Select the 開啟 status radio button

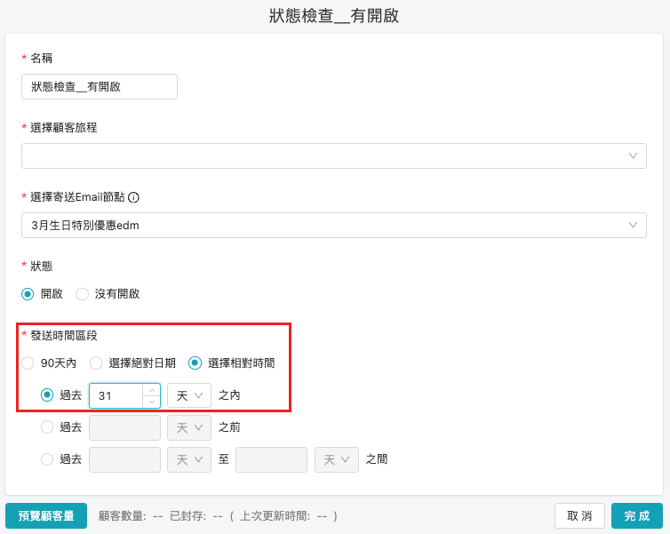pos(28,295)
